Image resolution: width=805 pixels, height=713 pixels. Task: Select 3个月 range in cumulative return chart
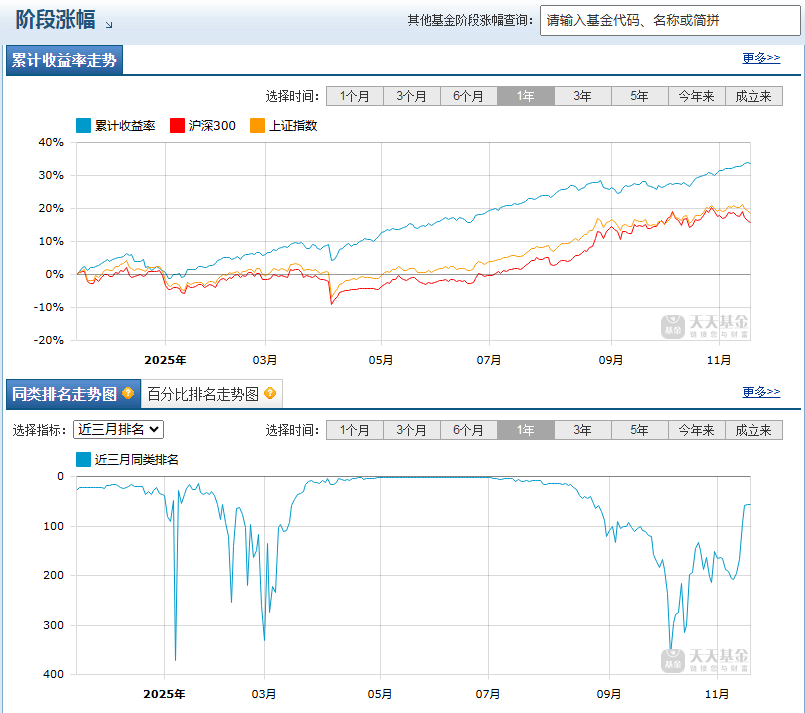412,96
